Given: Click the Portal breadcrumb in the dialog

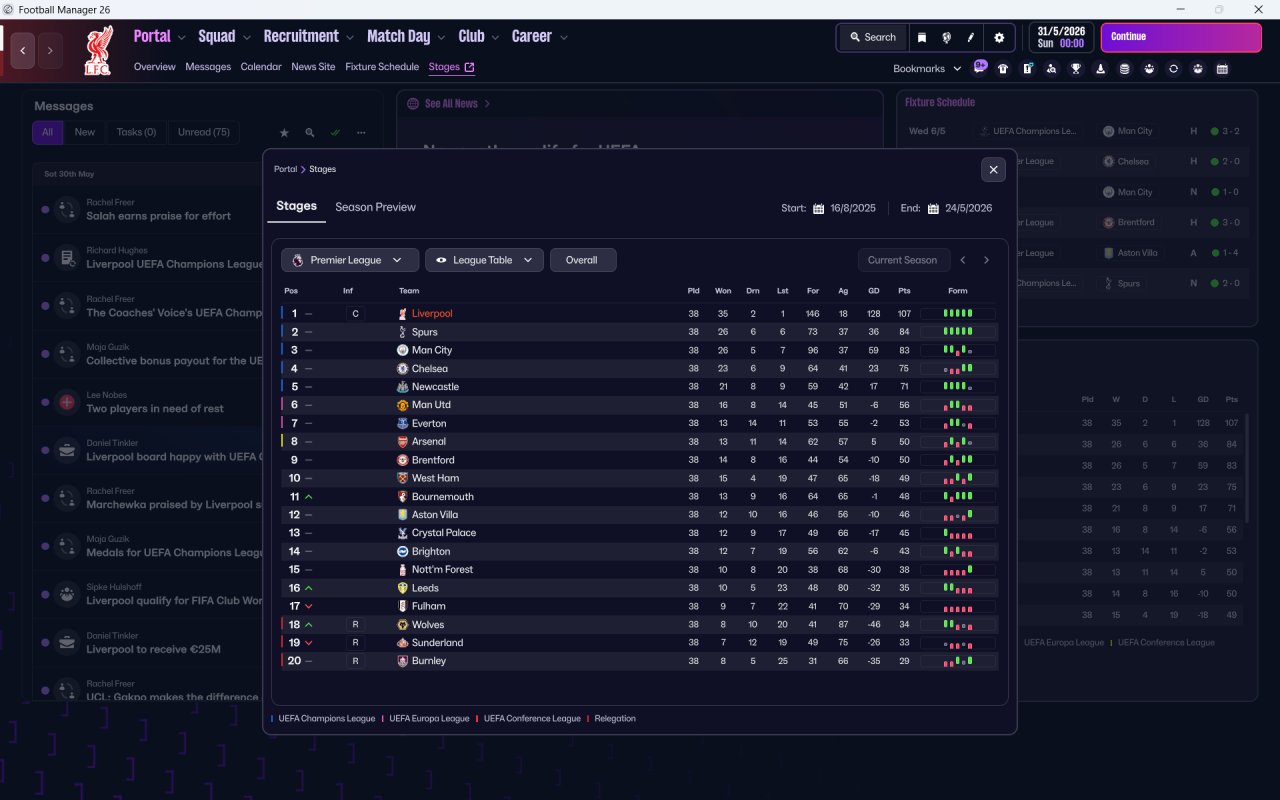Looking at the screenshot, I should point(285,169).
